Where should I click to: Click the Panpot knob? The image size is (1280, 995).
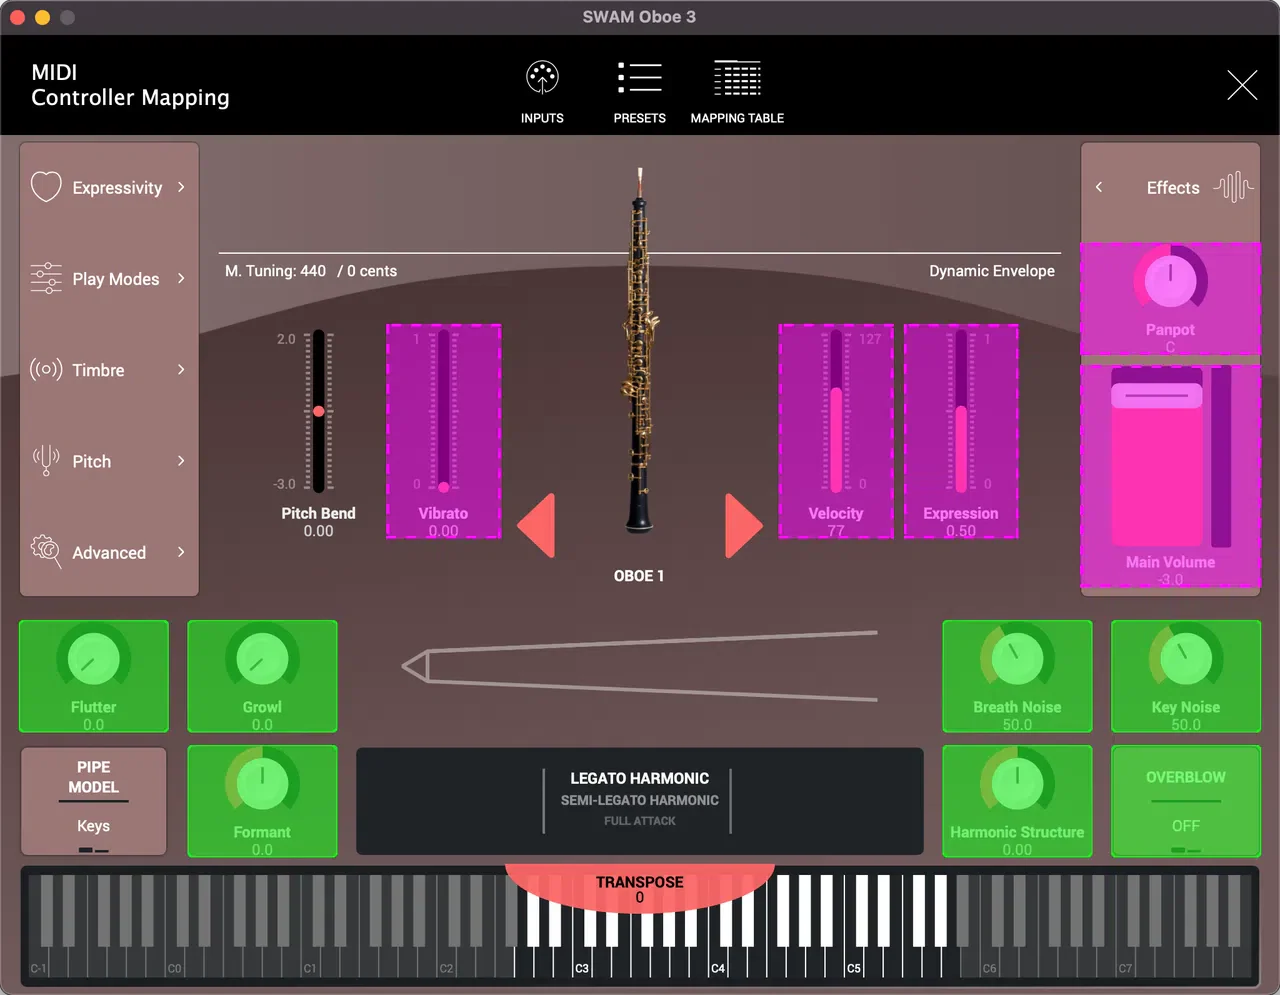point(1170,281)
